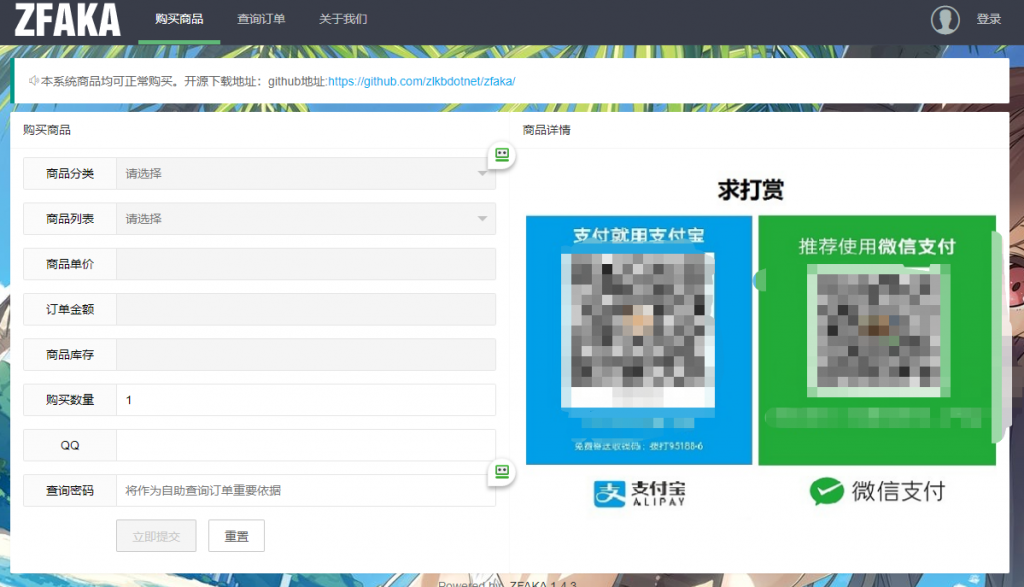Open the GitHub zfaka repository link
Image resolution: width=1024 pixels, height=587 pixels.
tap(421, 81)
